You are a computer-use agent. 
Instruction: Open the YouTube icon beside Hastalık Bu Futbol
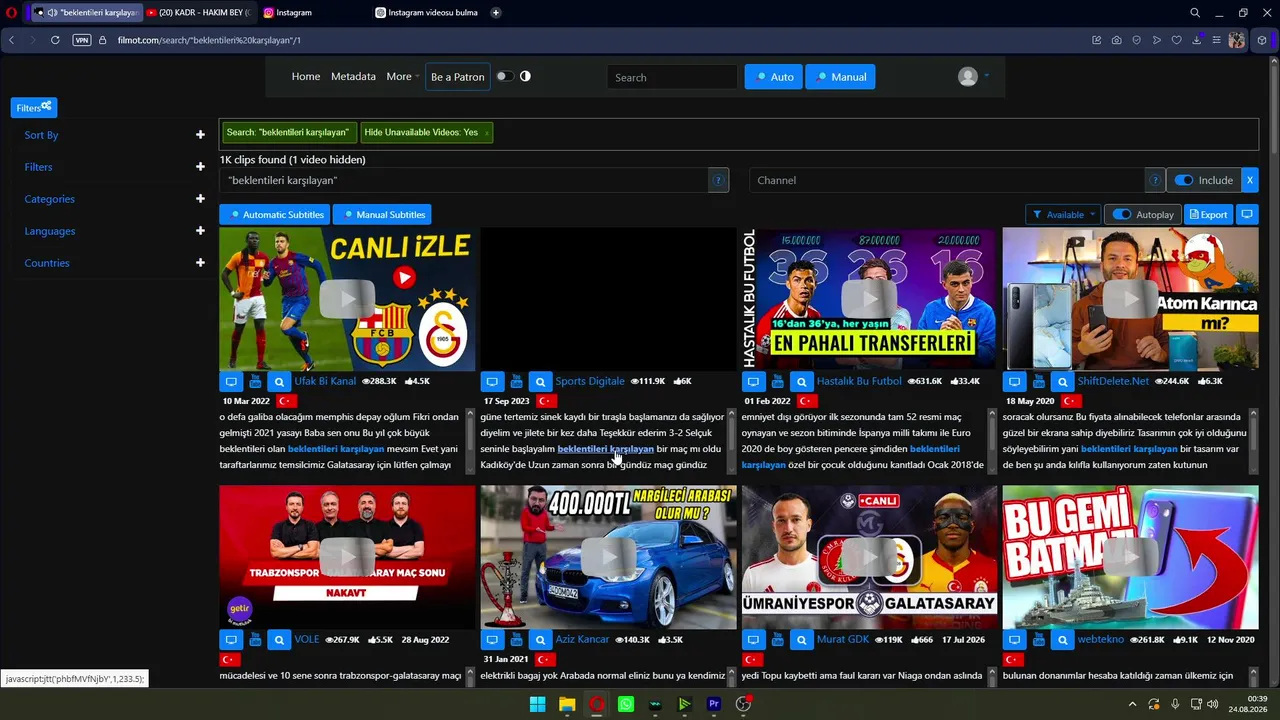click(x=777, y=381)
